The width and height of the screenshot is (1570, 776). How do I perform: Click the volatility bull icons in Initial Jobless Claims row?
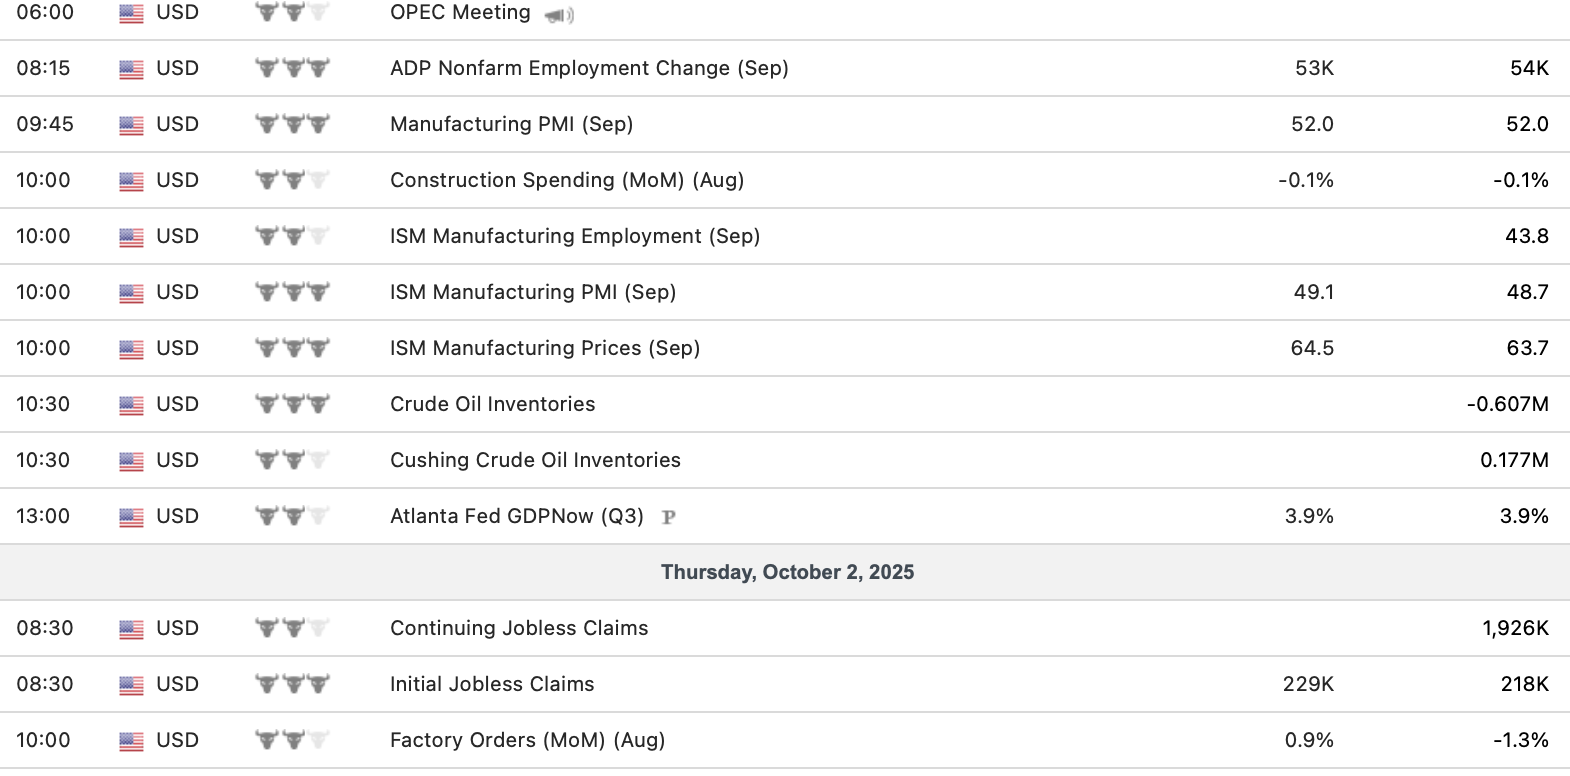[x=291, y=685]
